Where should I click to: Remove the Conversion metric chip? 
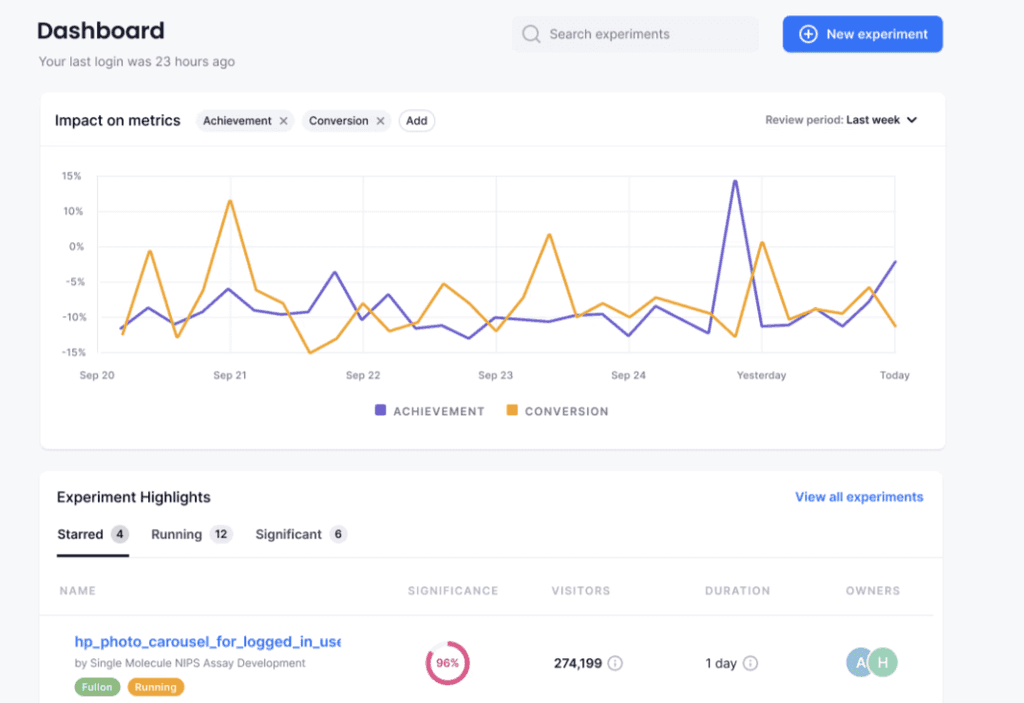tap(380, 121)
